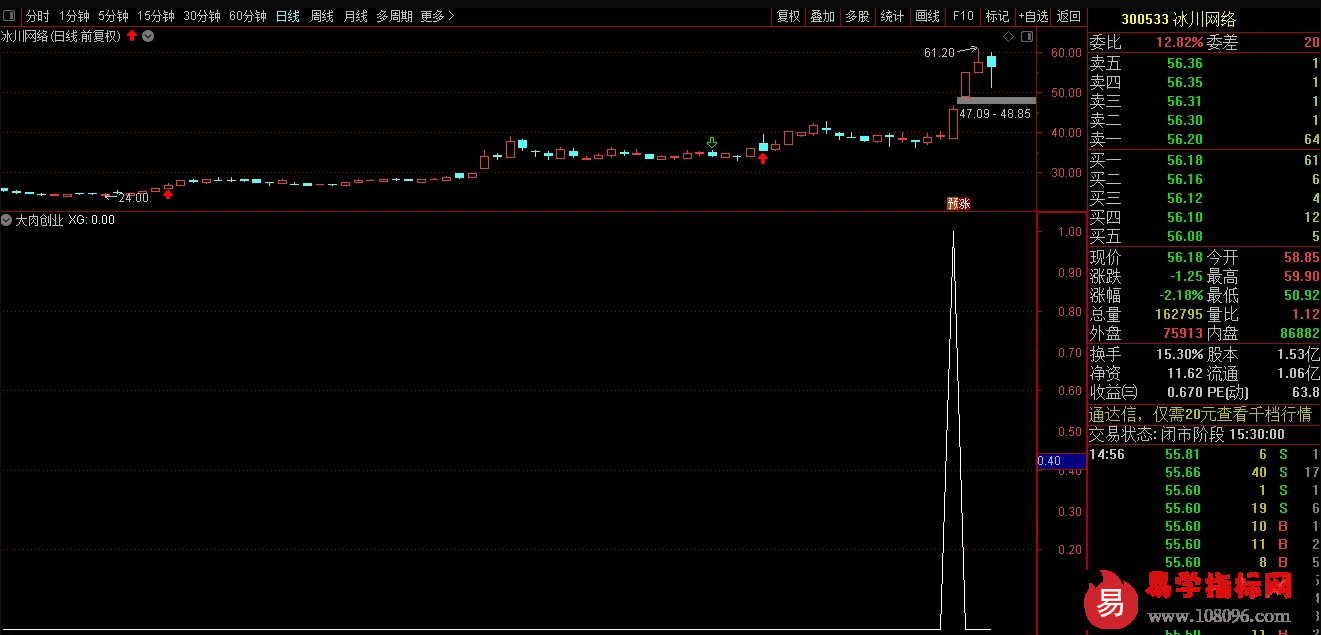This screenshot has height=635, width=1321.
Task: Expand the 大肉创业 indicator dropdown
Action: [7, 220]
